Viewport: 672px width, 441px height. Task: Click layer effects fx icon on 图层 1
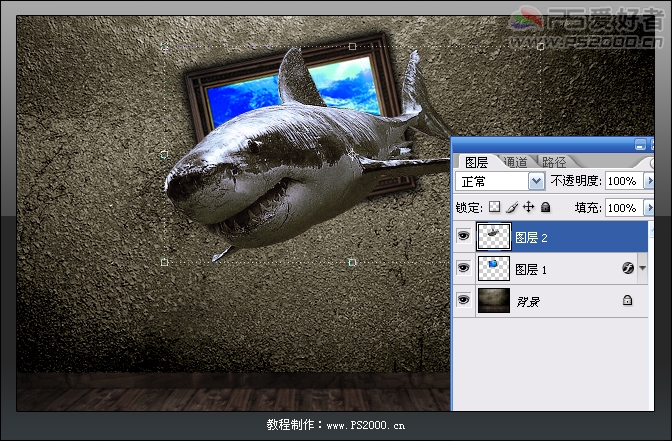point(628,268)
